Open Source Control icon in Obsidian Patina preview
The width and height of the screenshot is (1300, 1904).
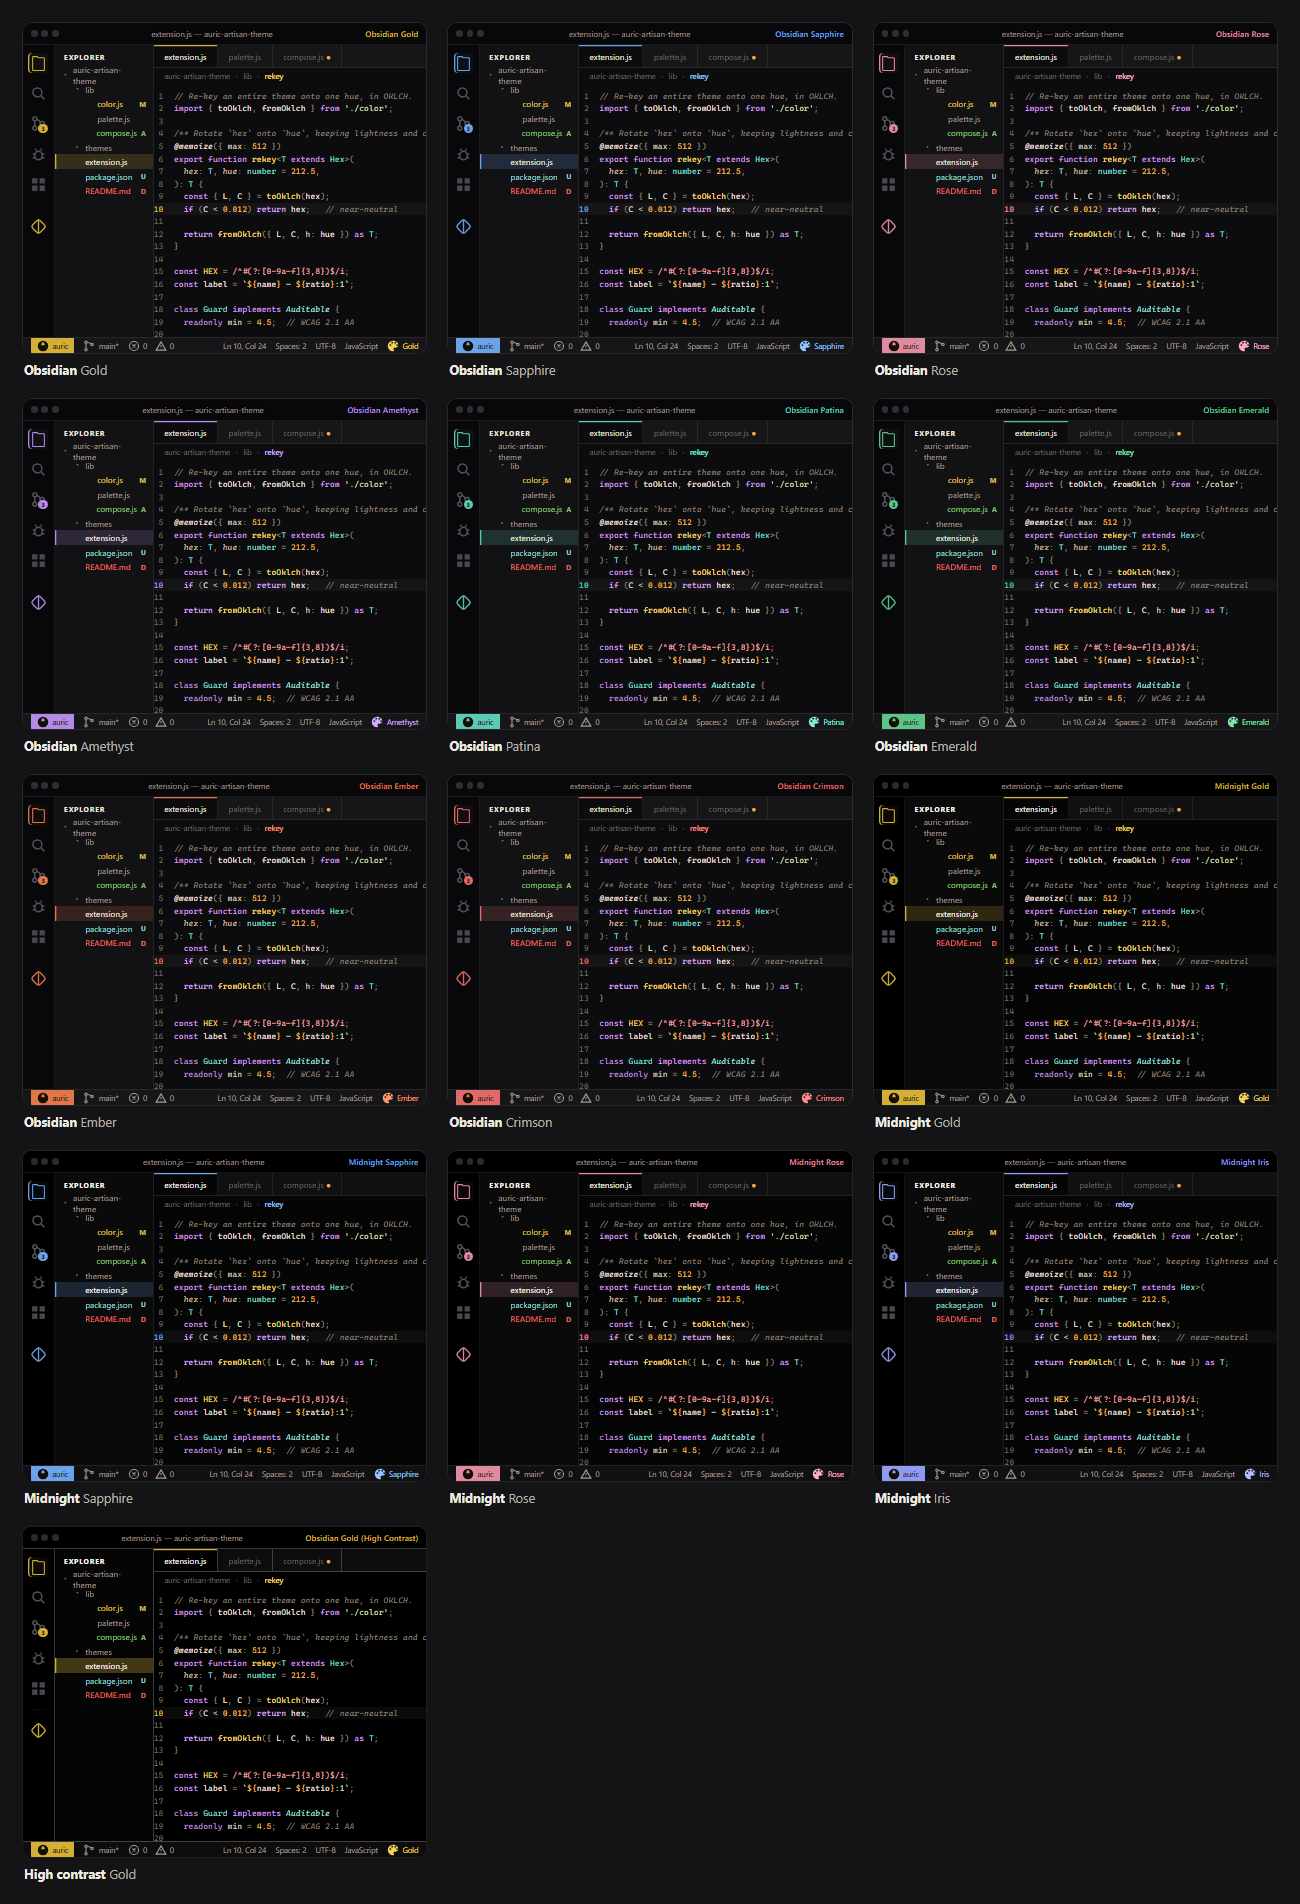[464, 501]
